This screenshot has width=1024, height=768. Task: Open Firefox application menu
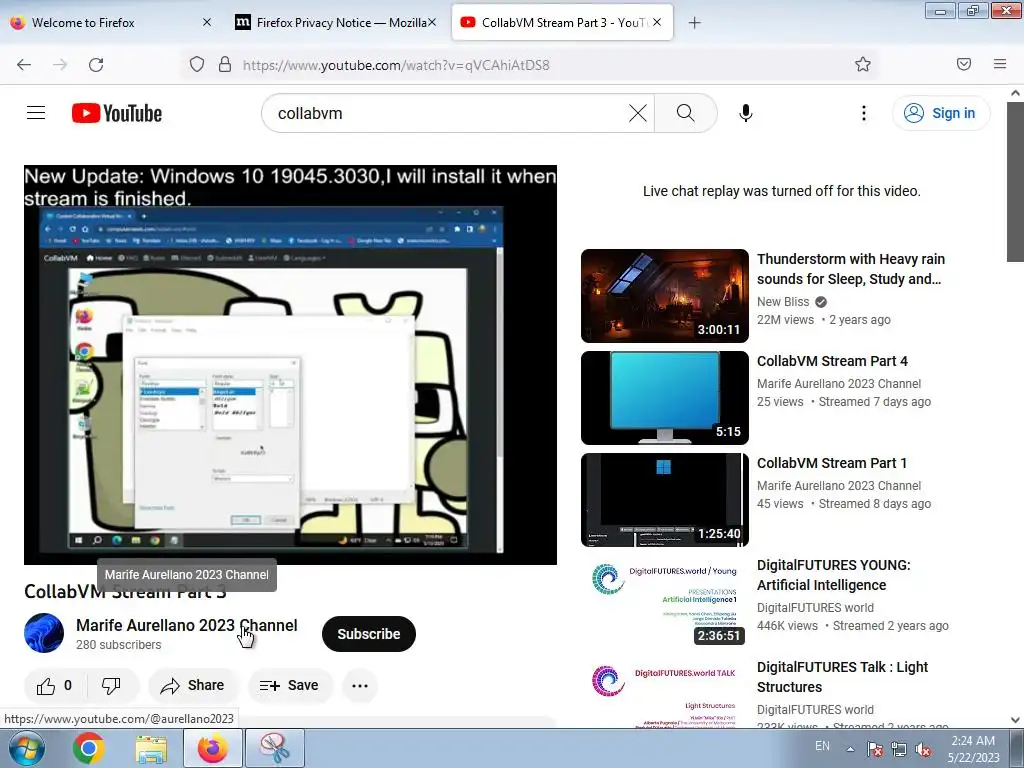click(1000, 64)
